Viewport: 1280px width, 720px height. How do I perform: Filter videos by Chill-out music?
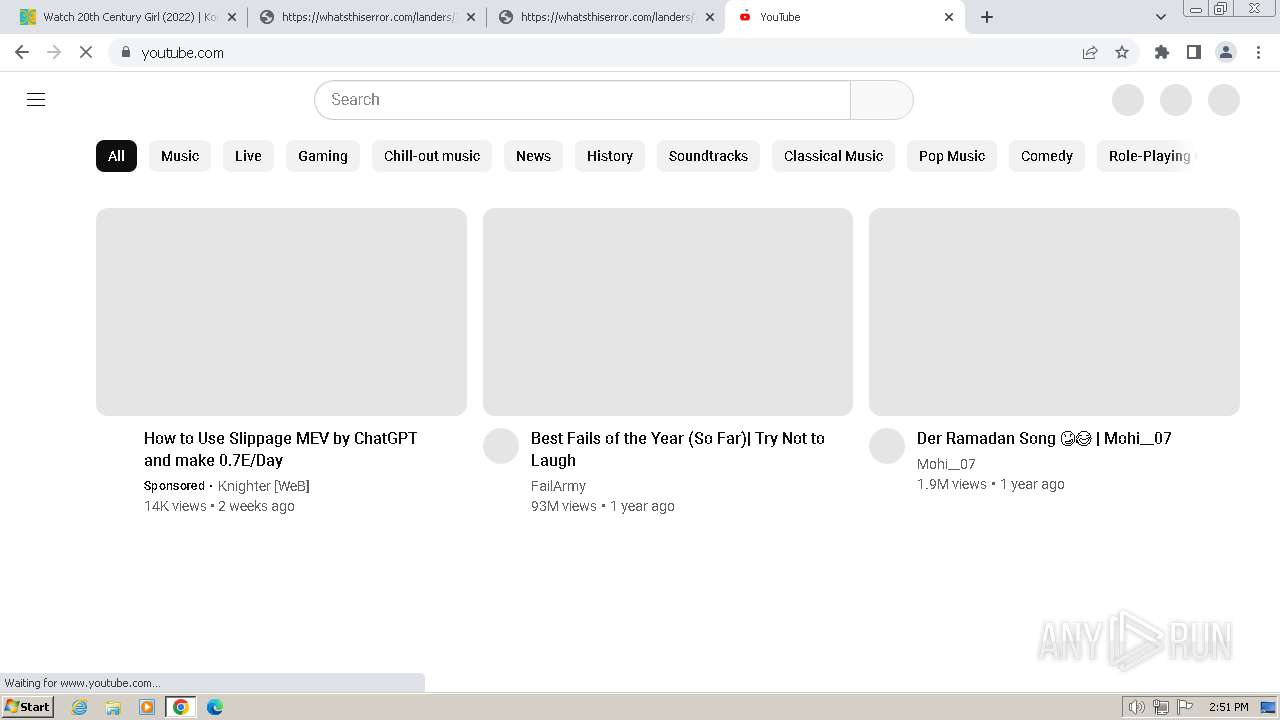(x=432, y=156)
